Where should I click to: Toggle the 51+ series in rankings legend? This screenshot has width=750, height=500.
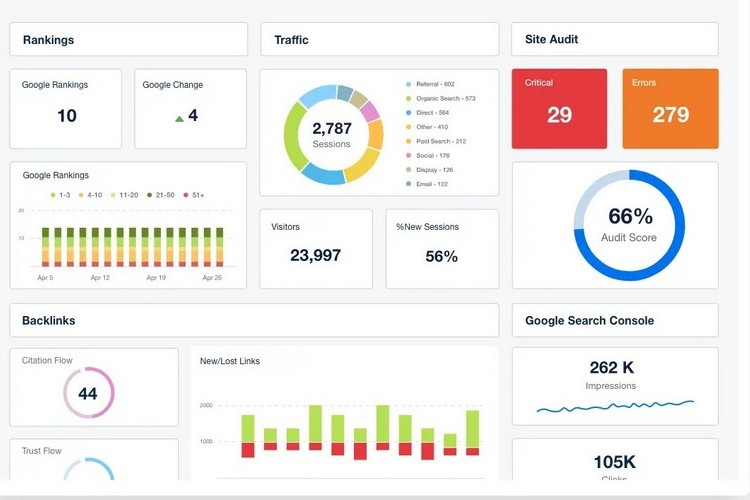pos(192,195)
